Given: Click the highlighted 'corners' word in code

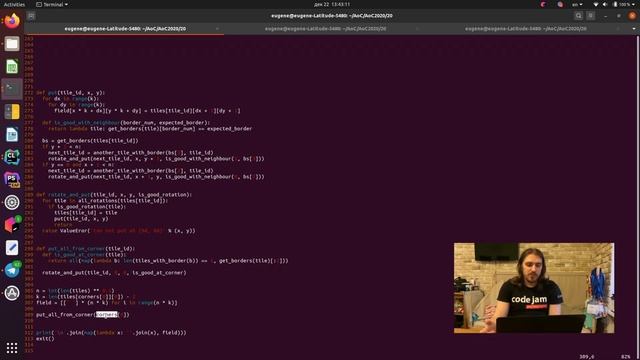Looking at the screenshot, I should pyautogui.click(x=107, y=315).
